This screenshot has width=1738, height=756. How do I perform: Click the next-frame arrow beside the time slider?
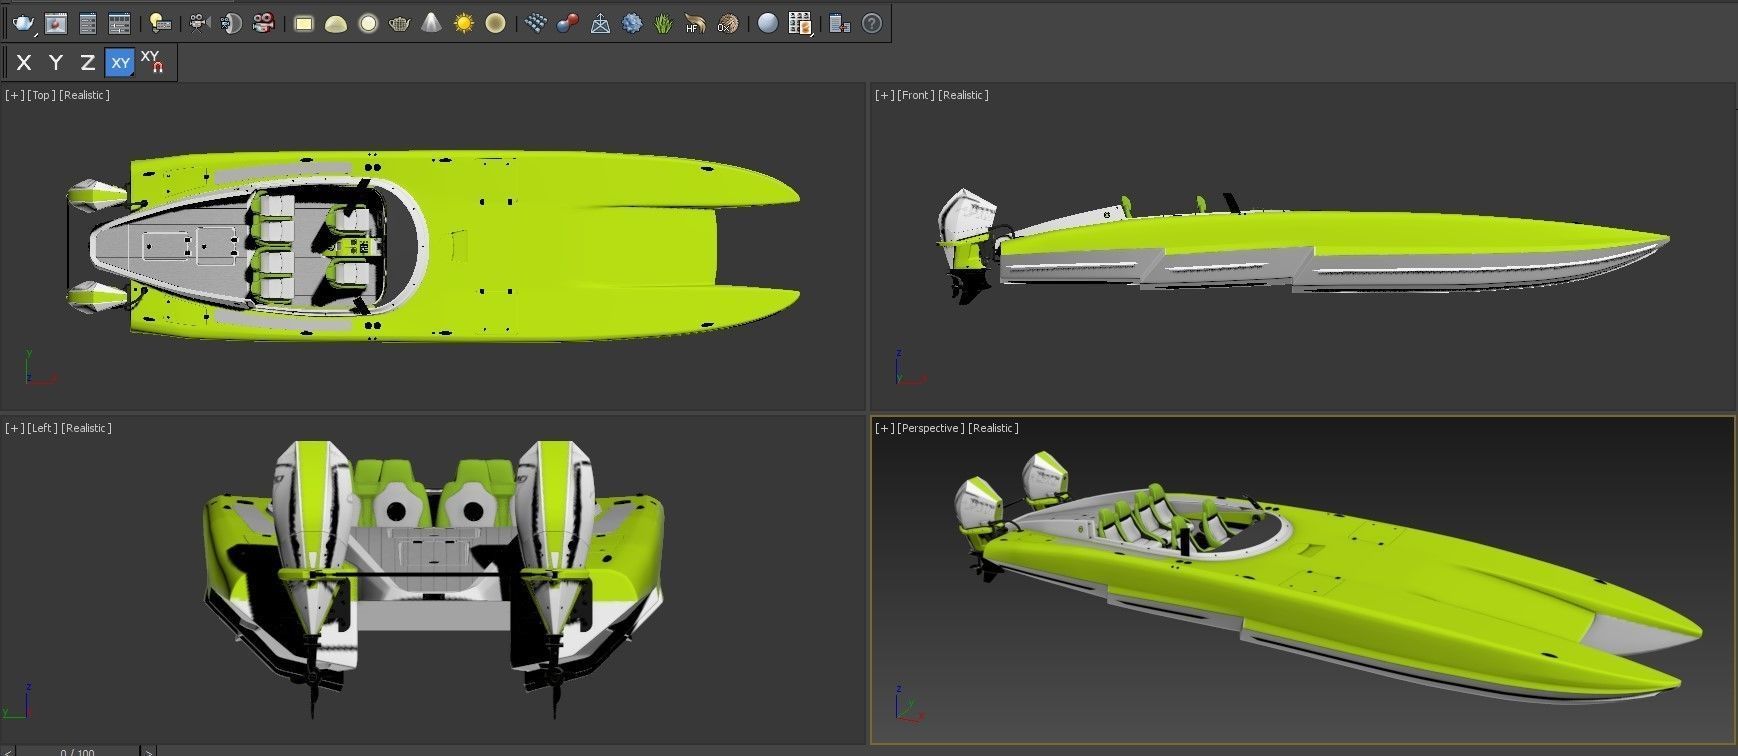pyautogui.click(x=148, y=751)
